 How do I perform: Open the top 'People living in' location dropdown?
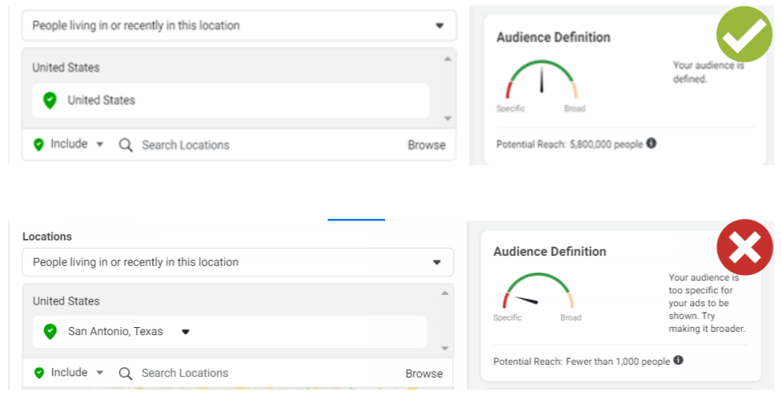click(239, 25)
